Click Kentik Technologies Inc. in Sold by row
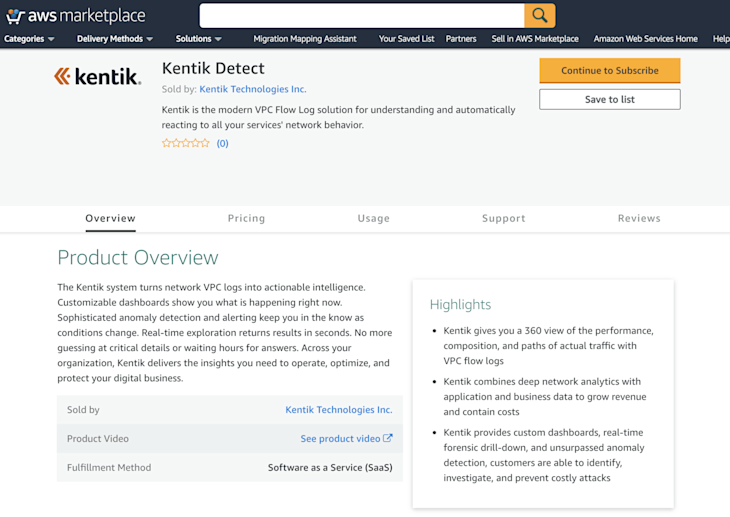The image size is (730, 517). click(338, 409)
